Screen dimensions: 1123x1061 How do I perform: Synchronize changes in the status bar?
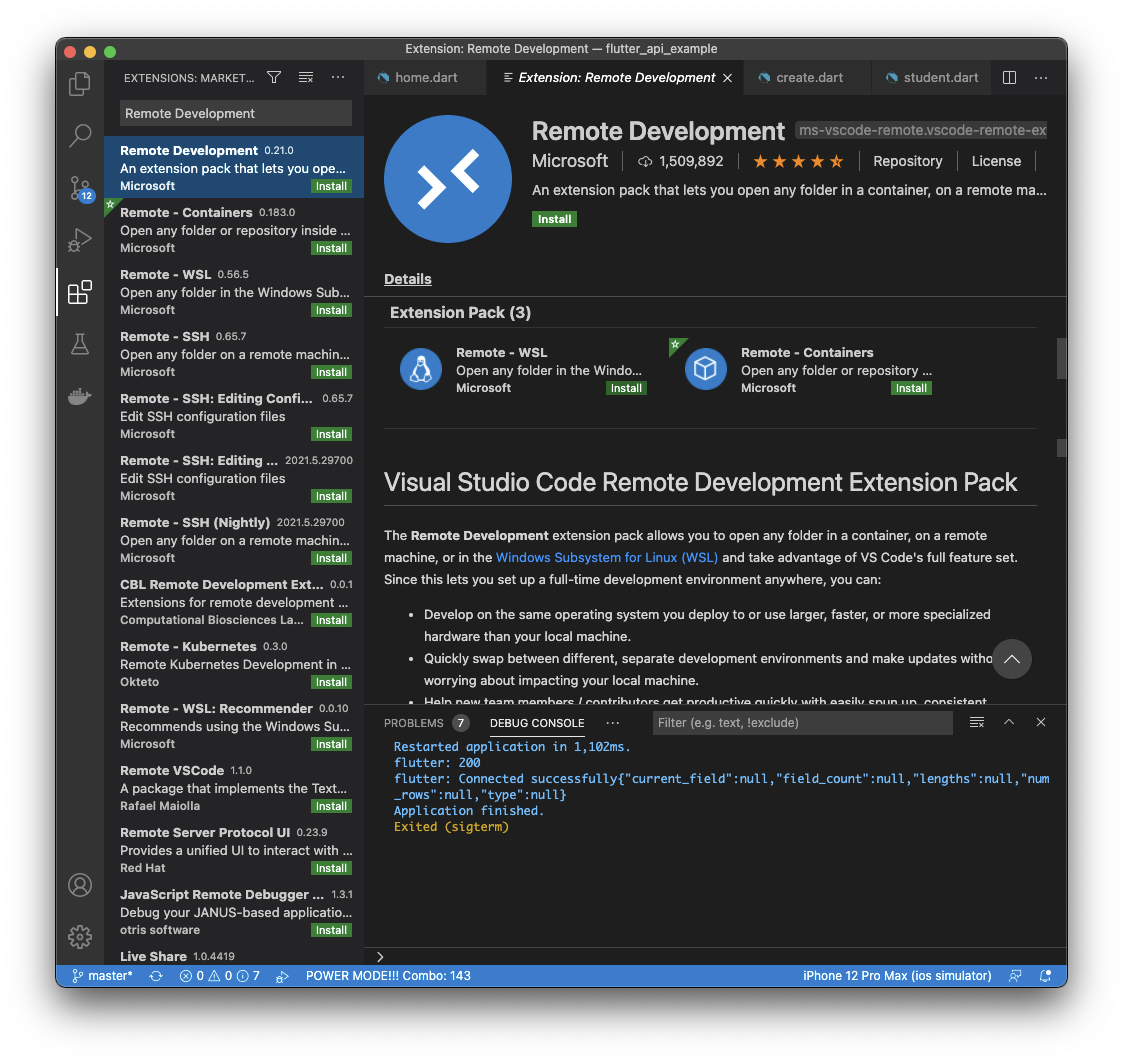click(155, 976)
